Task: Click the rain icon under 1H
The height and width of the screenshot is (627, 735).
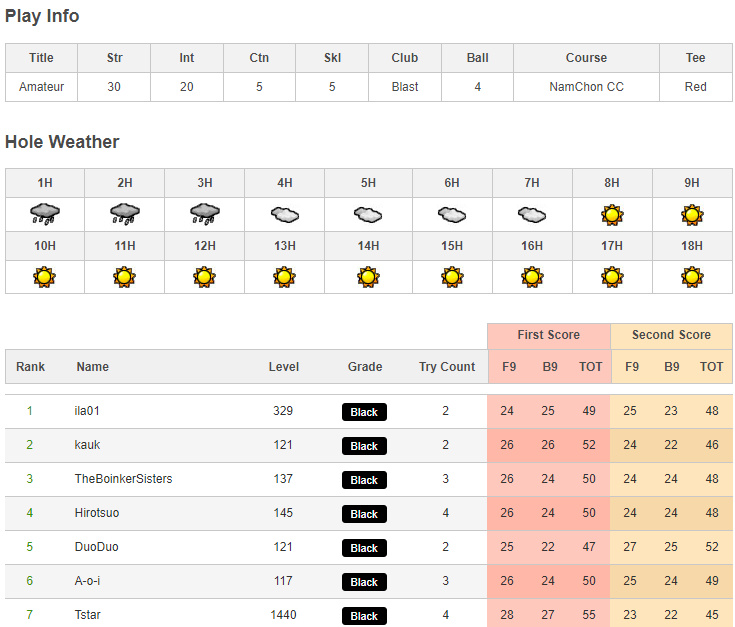Action: click(x=44, y=214)
